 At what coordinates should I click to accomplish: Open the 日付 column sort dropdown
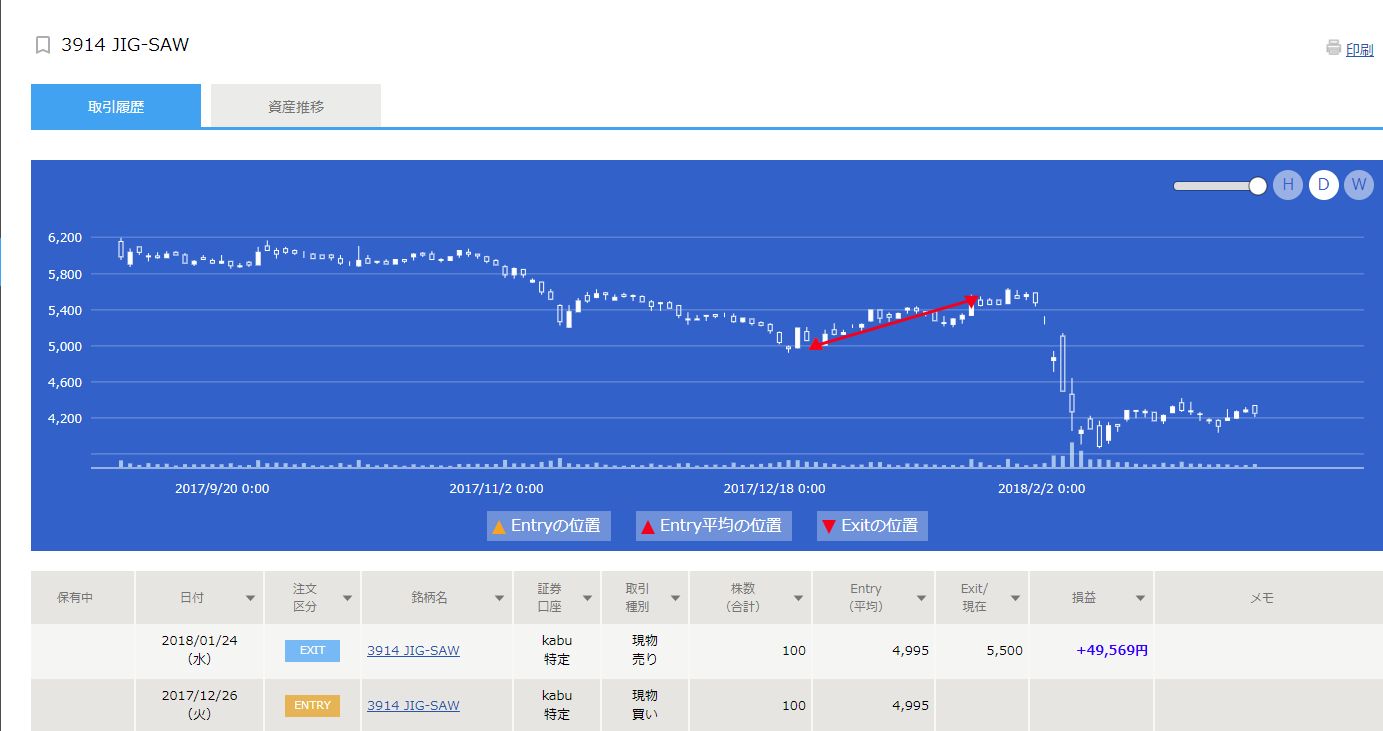point(250,598)
